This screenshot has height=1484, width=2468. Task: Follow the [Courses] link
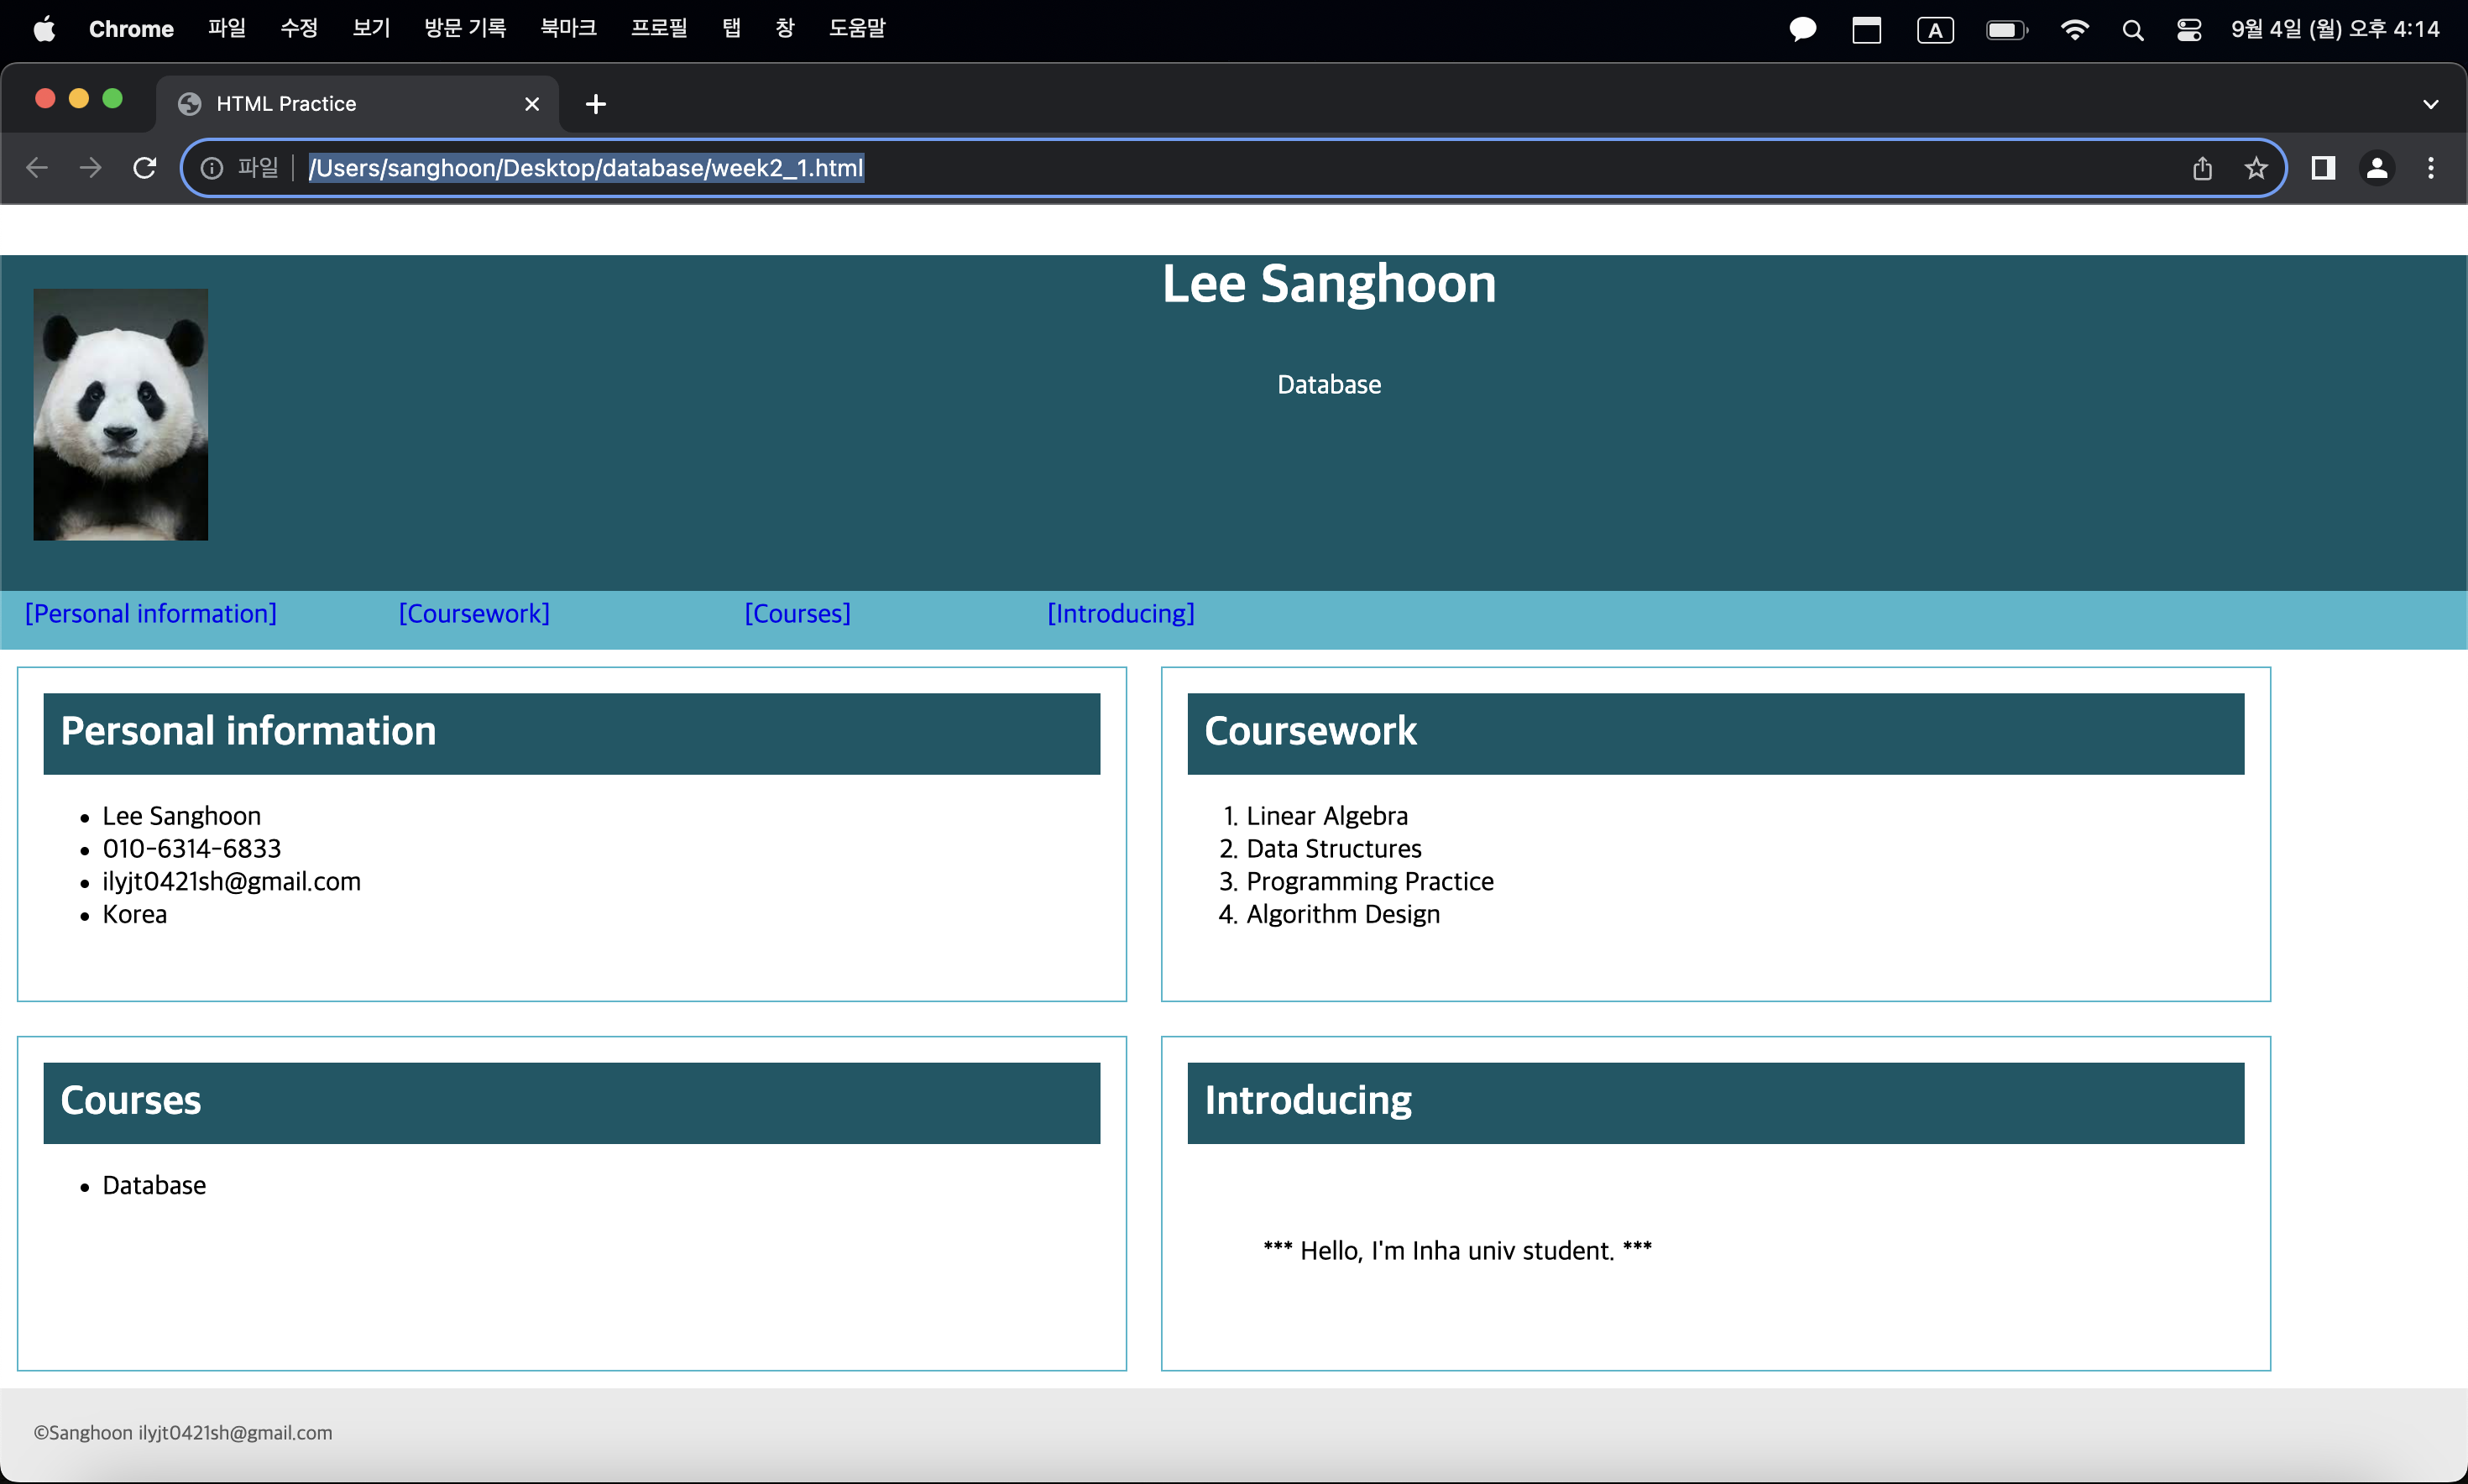[797, 613]
